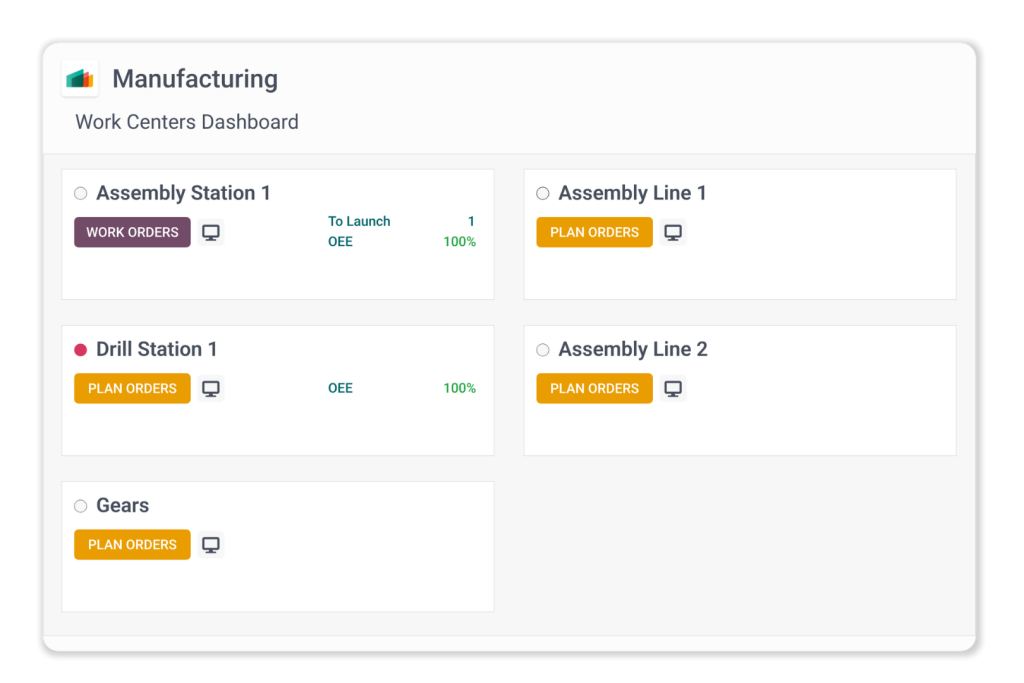This screenshot has width=1024, height=683.
Task: Toggle the red status dot of Drill Station 1
Action: pos(81,350)
